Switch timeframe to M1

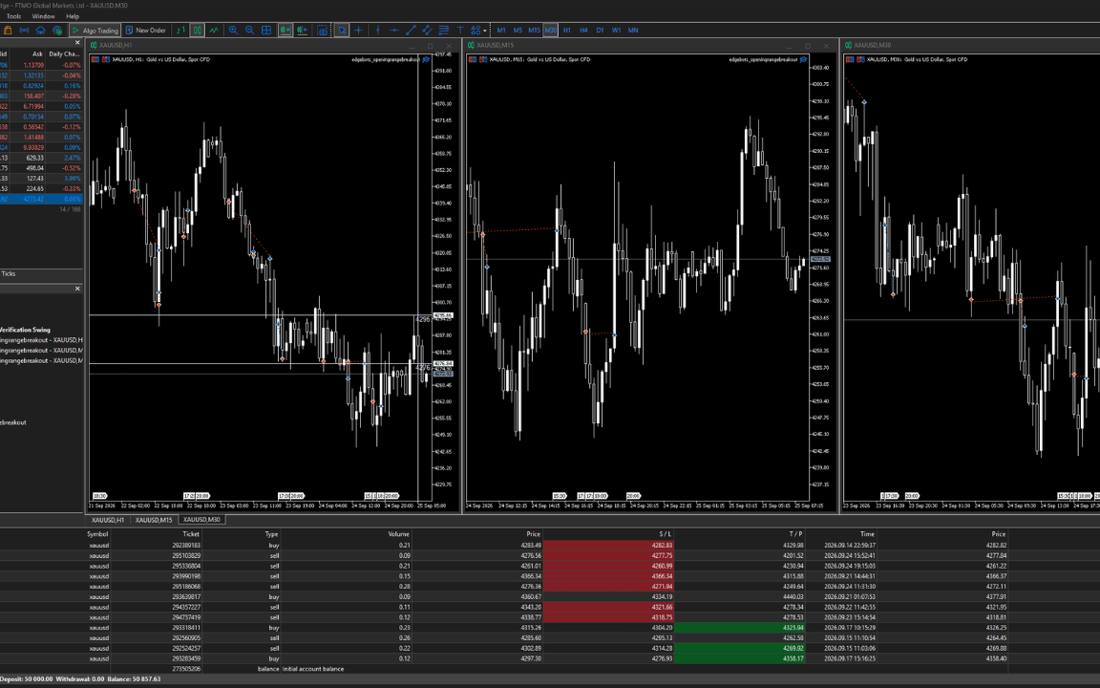501,30
